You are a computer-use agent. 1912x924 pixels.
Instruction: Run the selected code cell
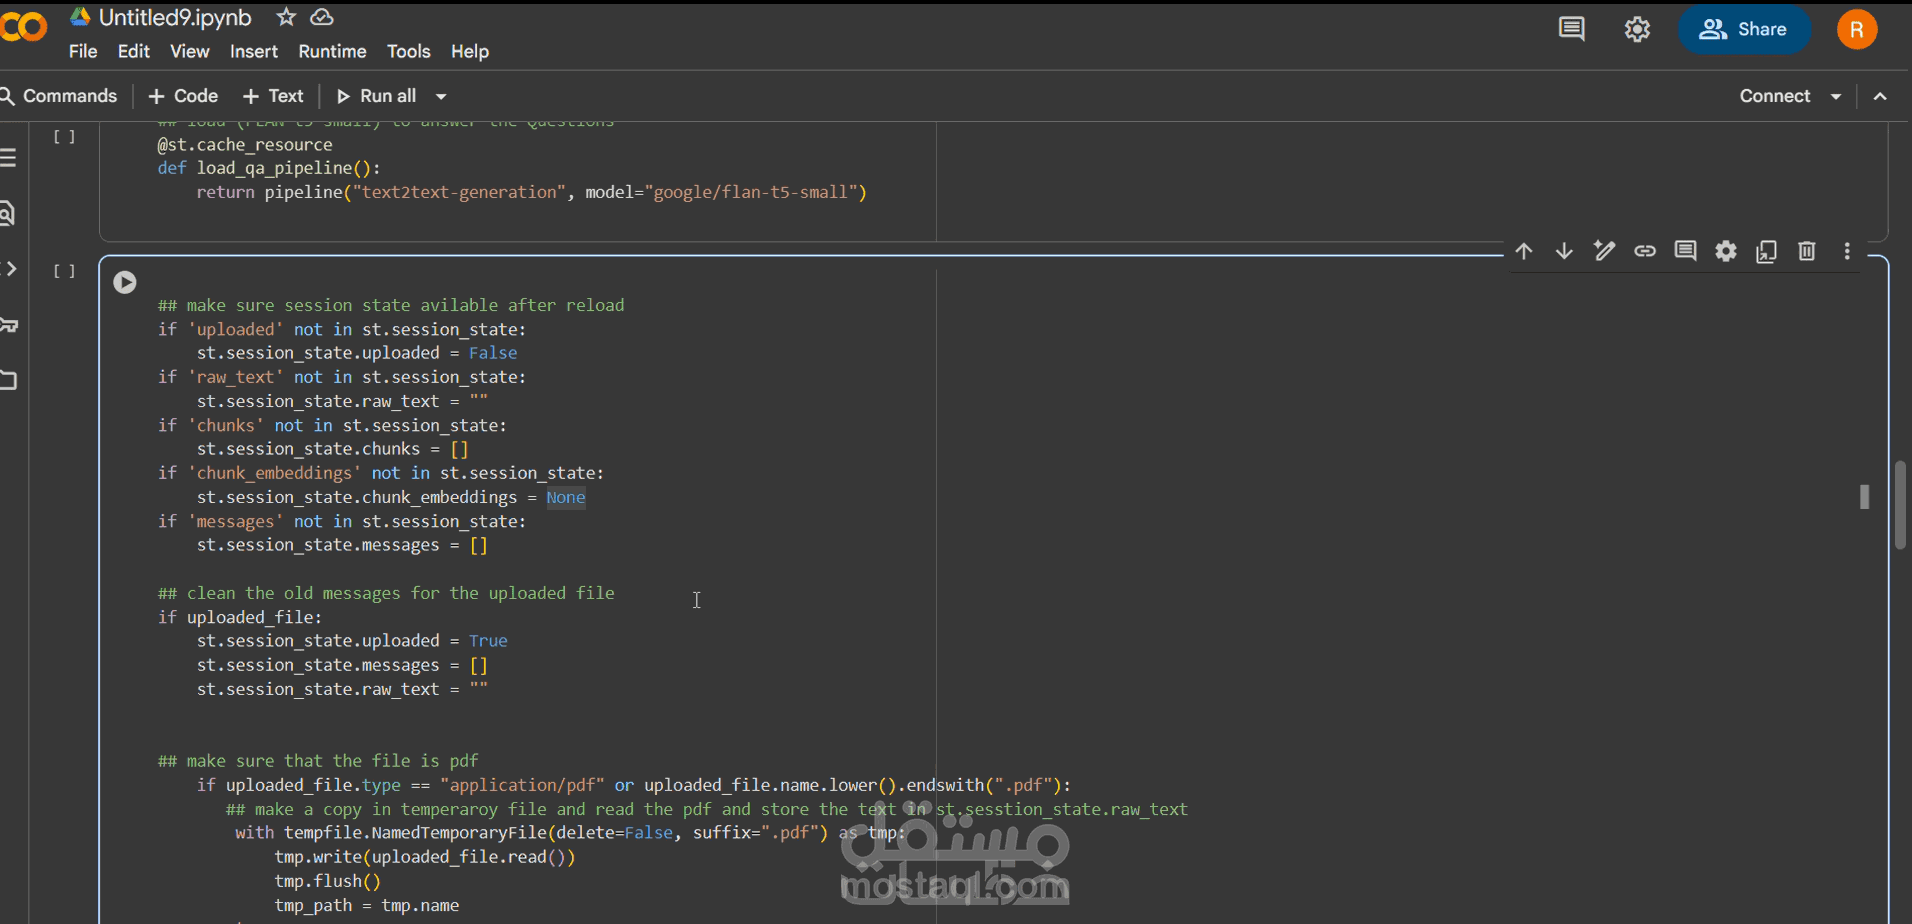[x=125, y=282]
